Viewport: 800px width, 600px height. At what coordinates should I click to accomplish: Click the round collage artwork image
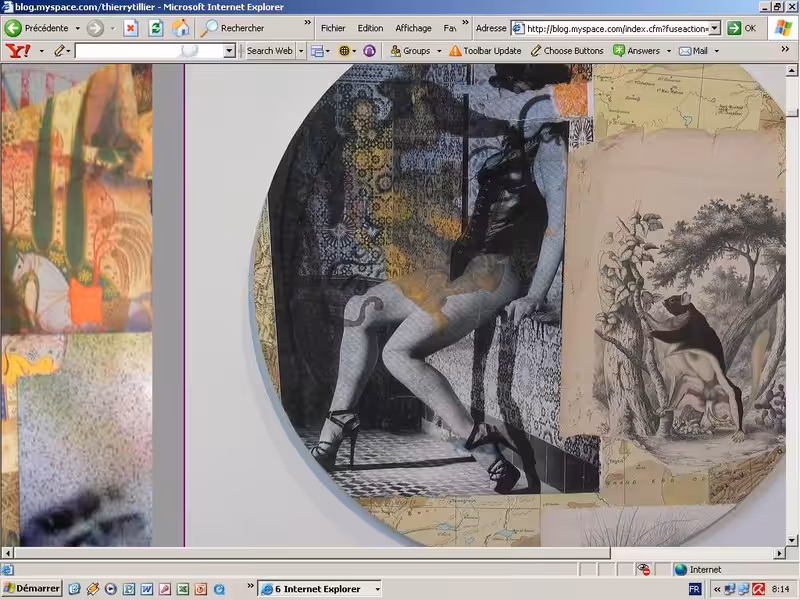pos(517,305)
